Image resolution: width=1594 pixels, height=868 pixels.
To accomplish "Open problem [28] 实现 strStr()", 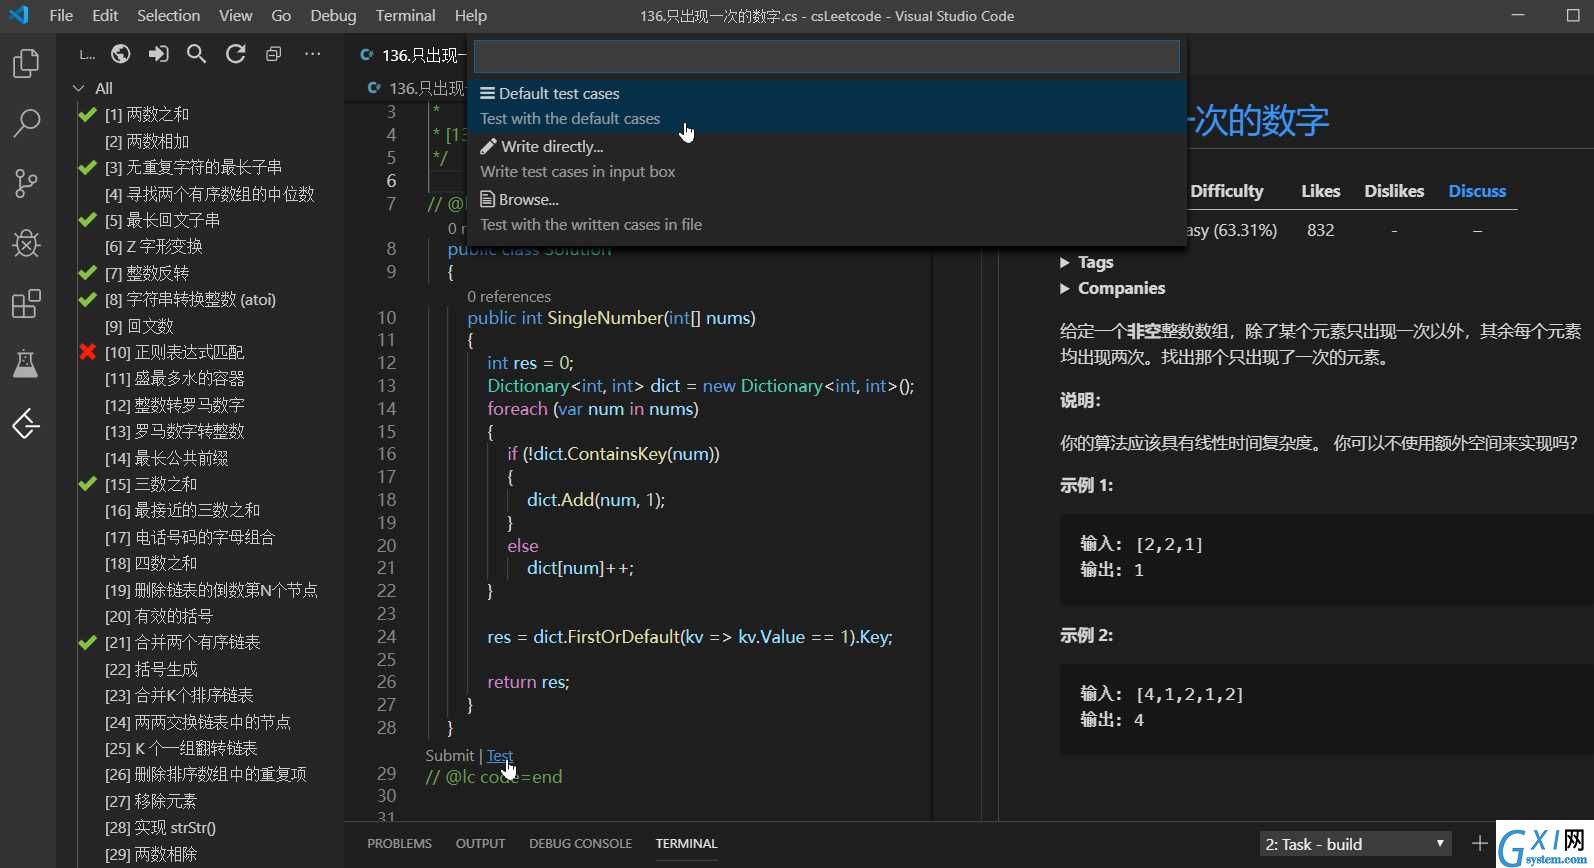I will point(160,827).
